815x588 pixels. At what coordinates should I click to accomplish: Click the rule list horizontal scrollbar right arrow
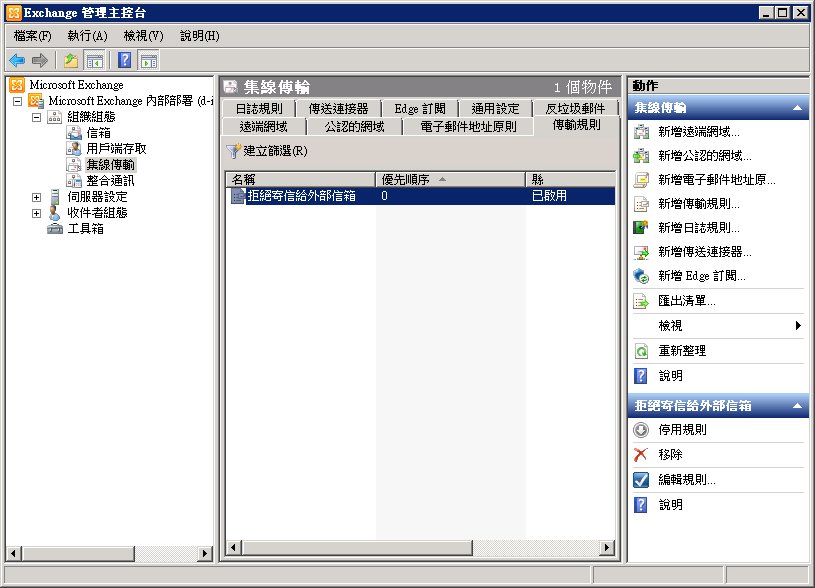pyautogui.click(x=607, y=547)
